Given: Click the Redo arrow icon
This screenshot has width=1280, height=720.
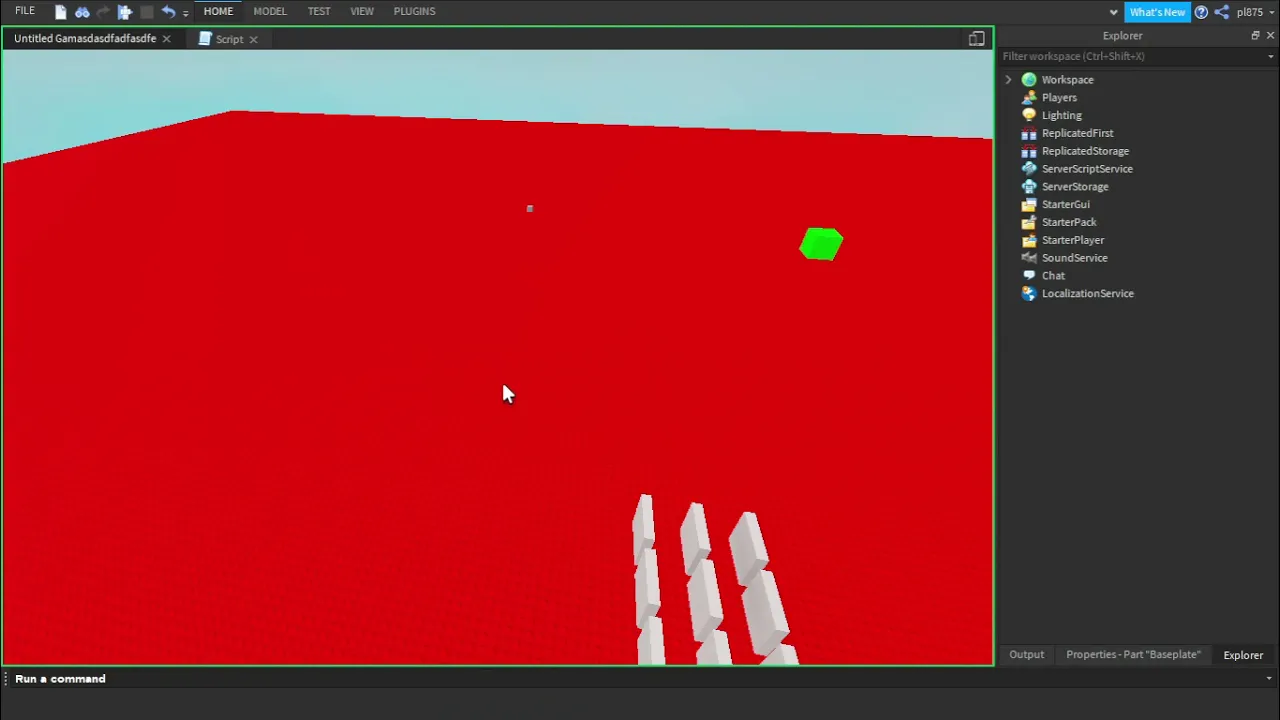Looking at the screenshot, I should tap(103, 12).
